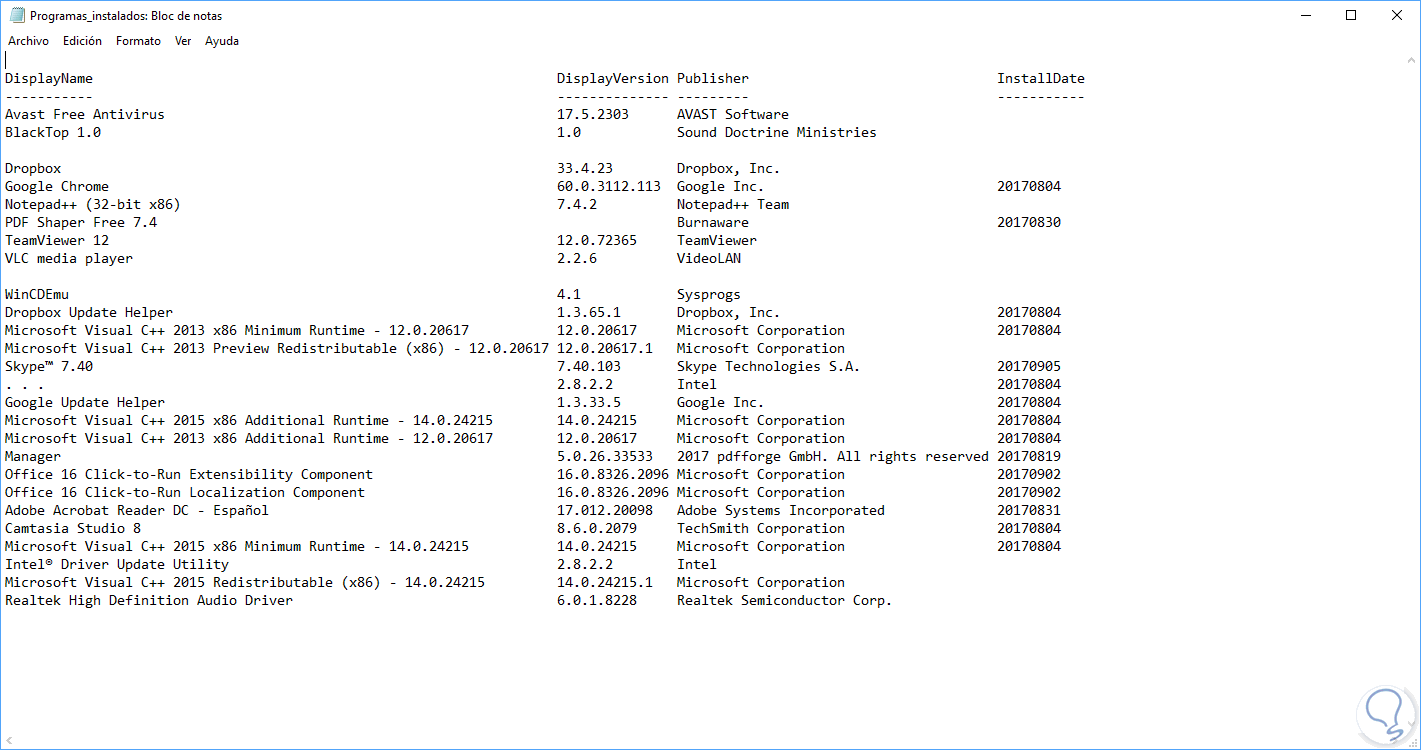
Task: Click the Google Update Helper entry
Action: [x=85, y=402]
